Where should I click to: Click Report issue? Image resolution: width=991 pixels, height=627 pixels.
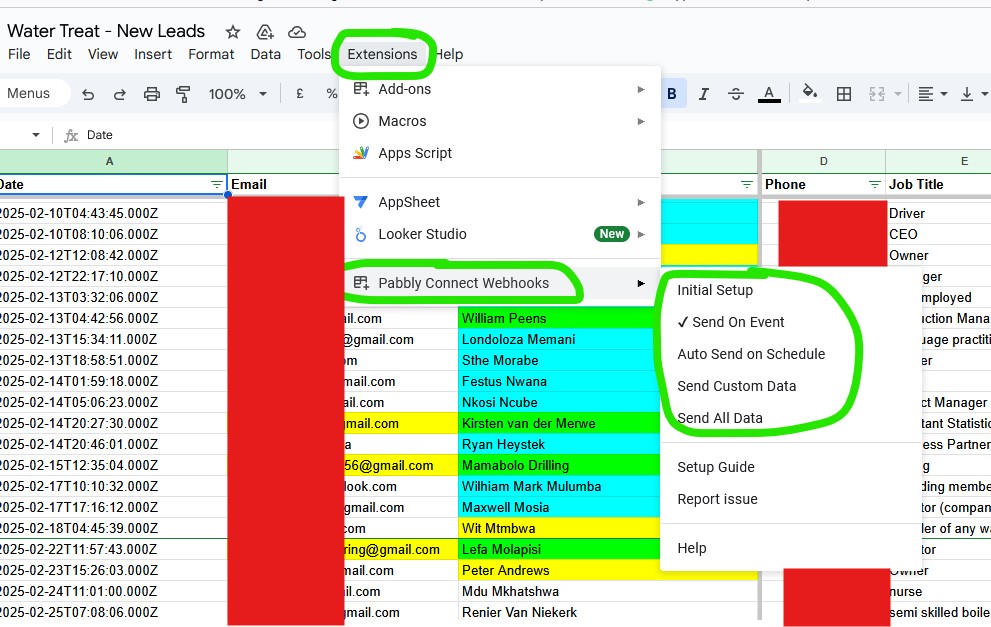(717, 499)
